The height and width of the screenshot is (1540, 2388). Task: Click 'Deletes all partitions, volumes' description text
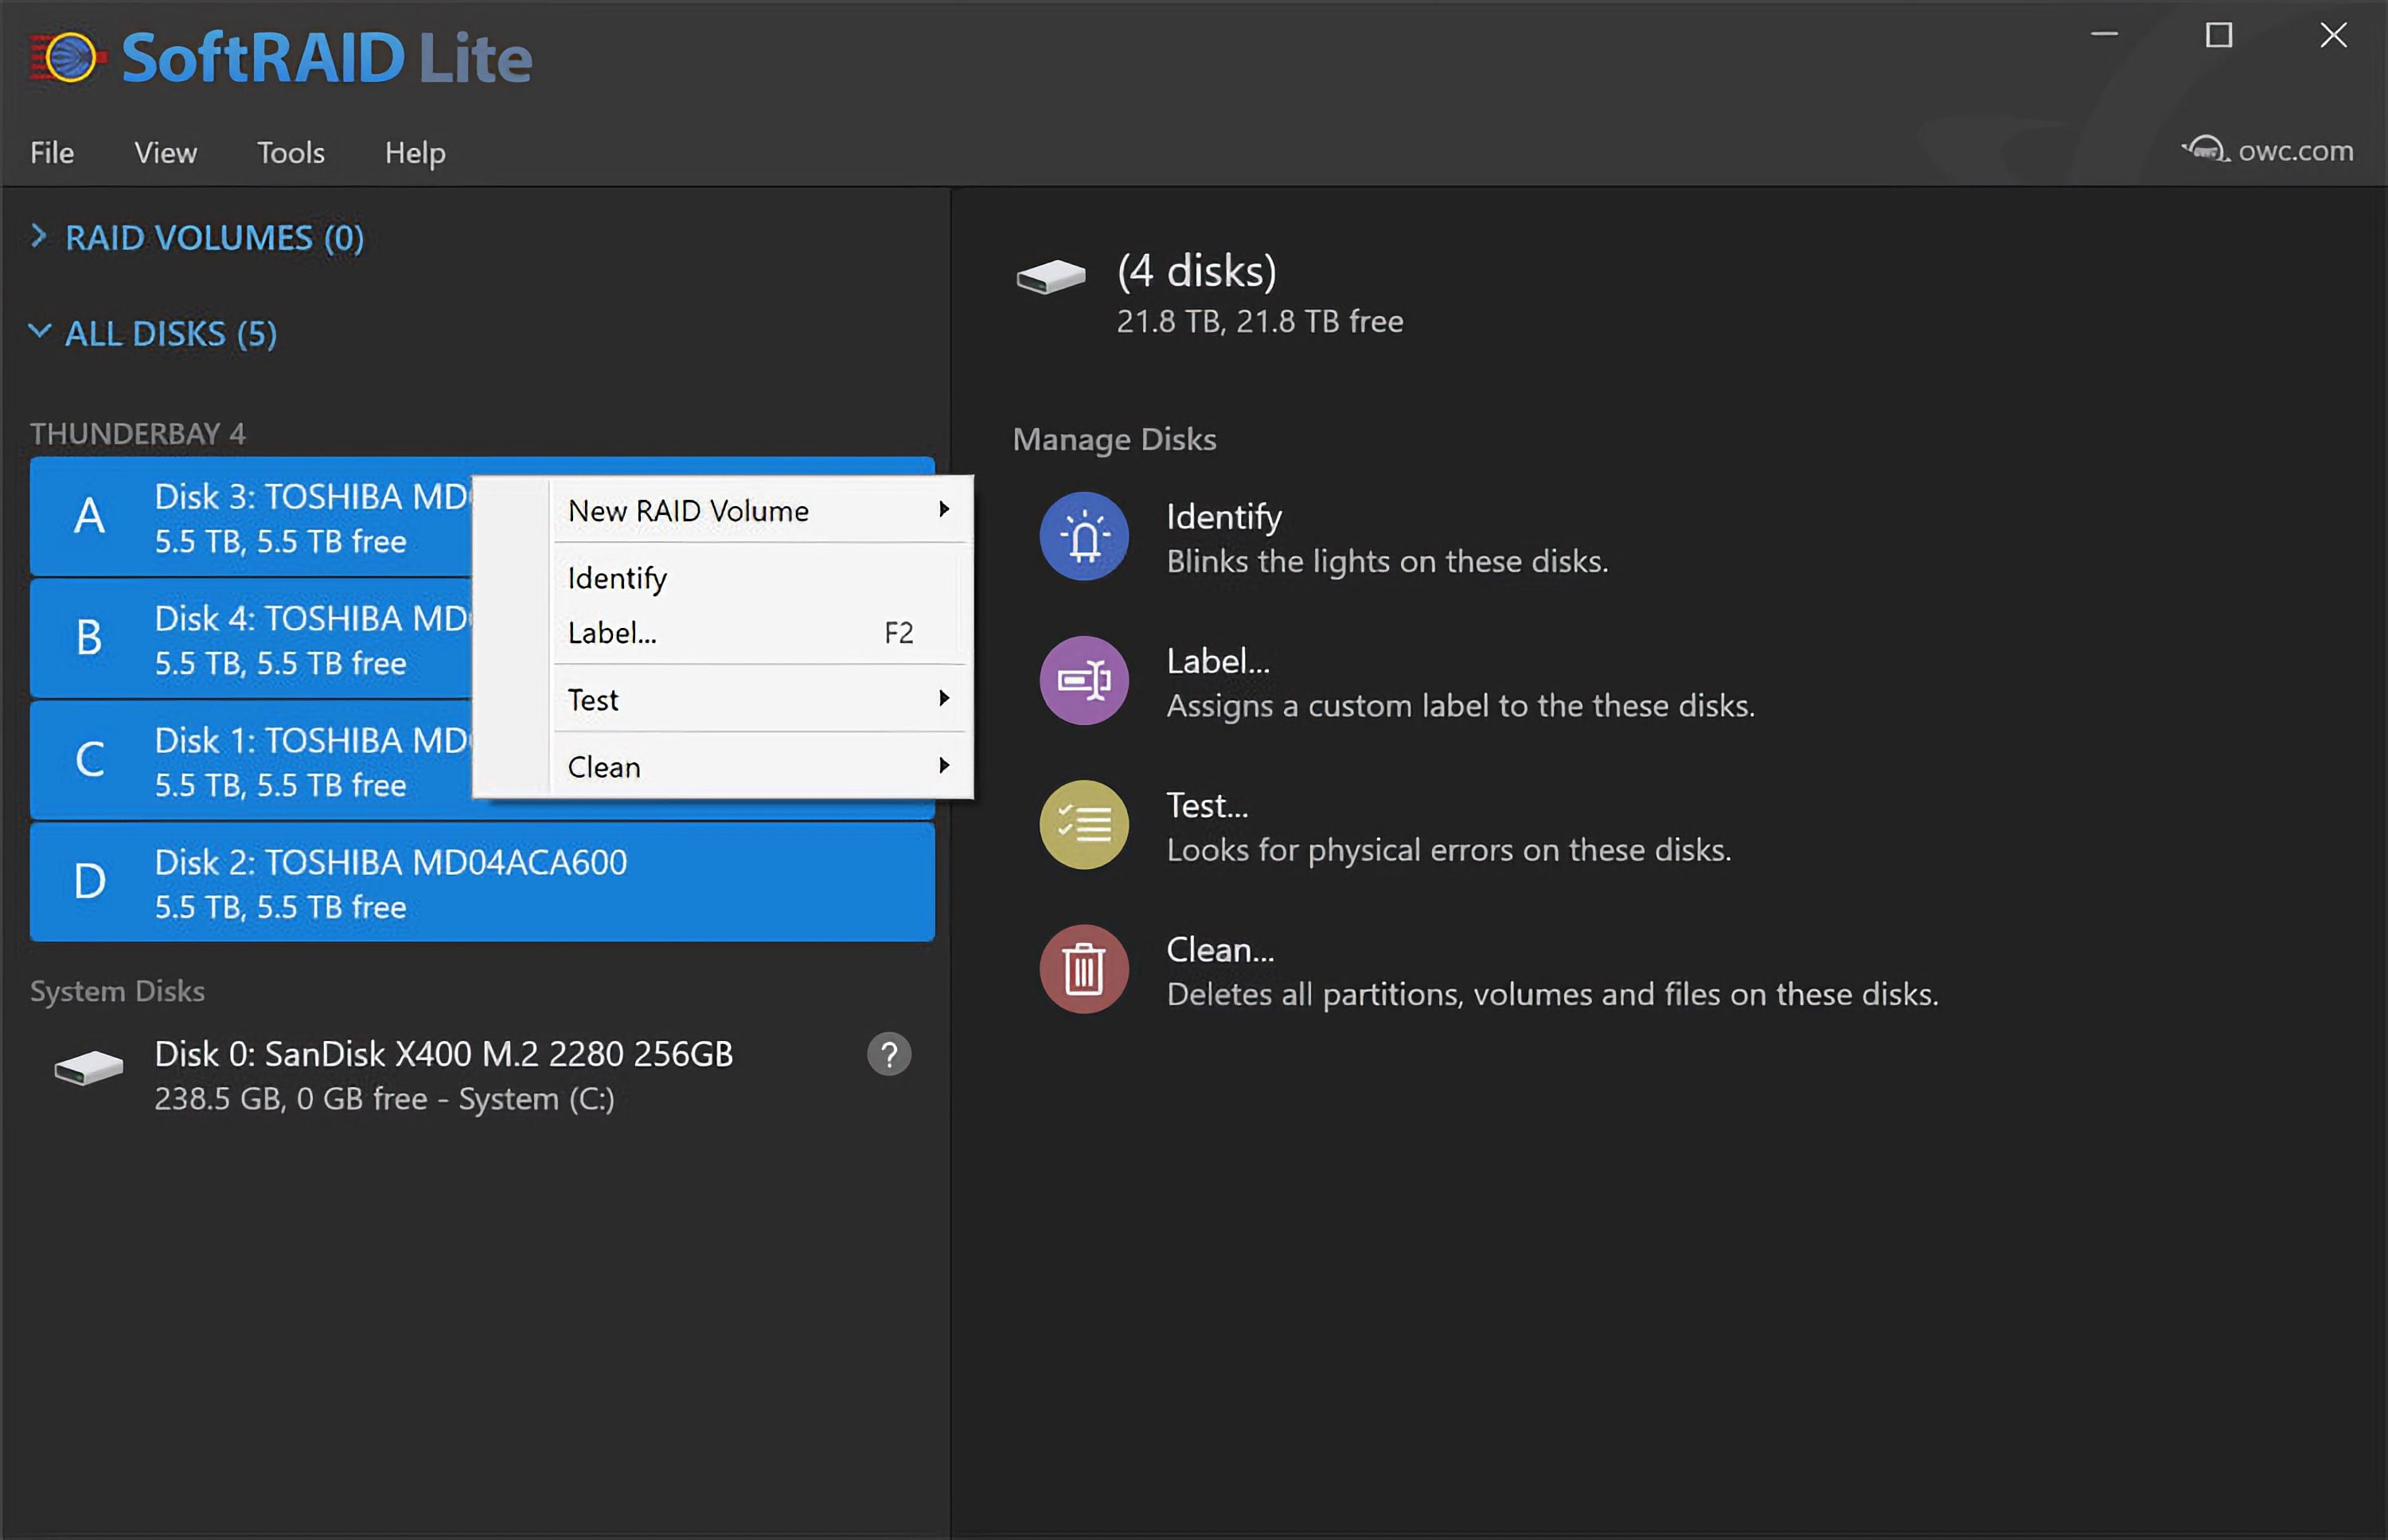click(x=1553, y=994)
